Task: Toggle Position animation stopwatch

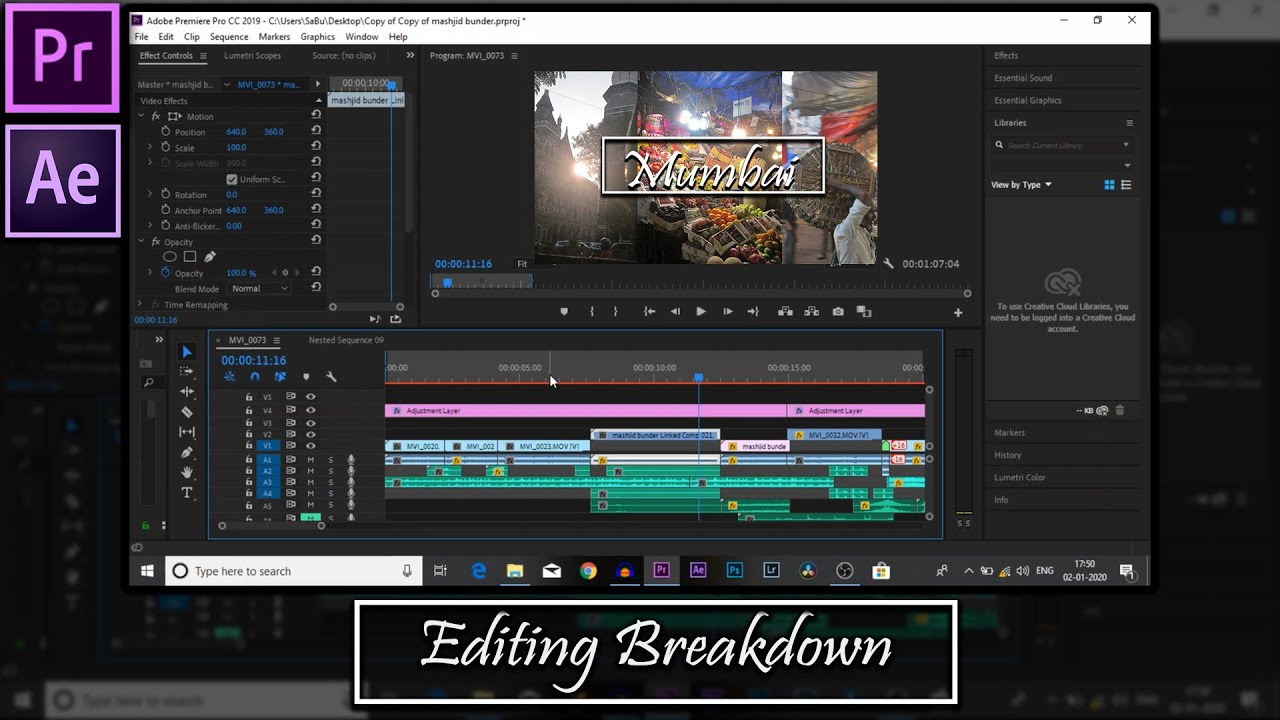Action: 166,131
